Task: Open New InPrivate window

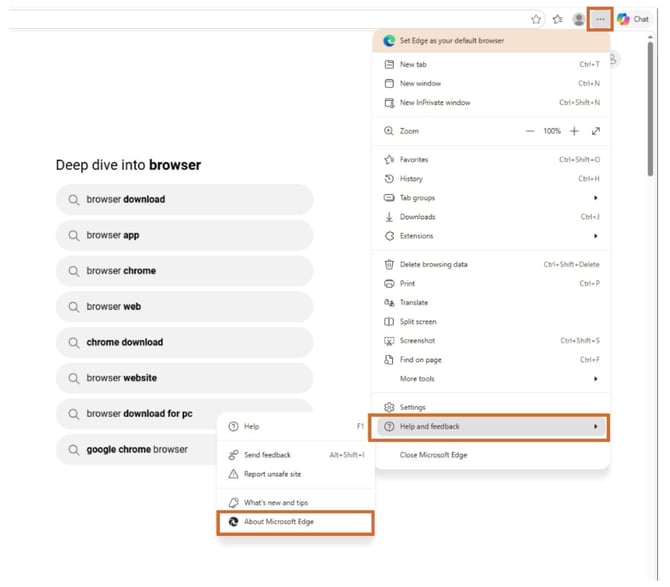Action: (x=491, y=103)
